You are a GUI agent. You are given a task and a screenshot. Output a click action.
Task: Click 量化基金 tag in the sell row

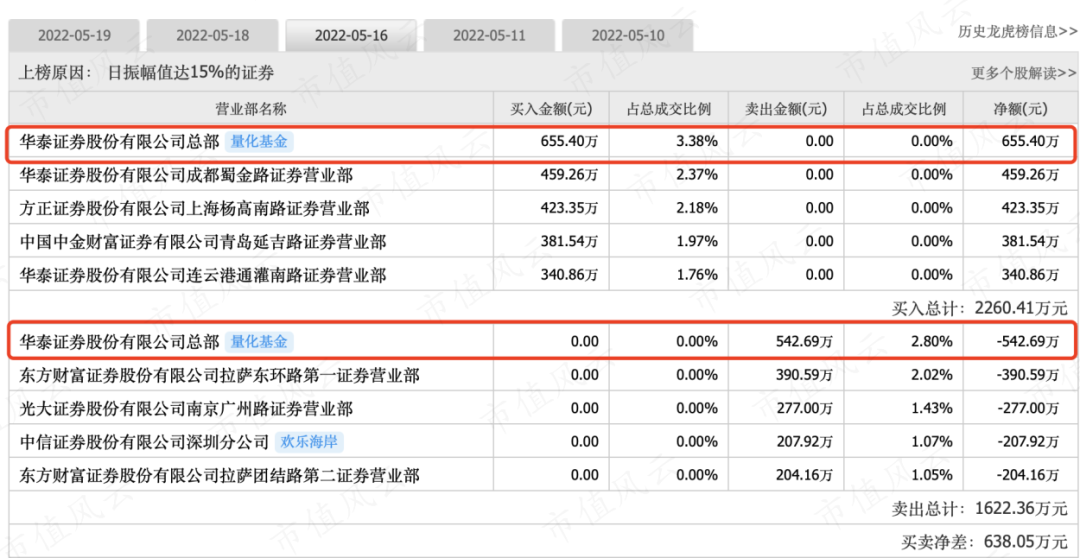(259, 341)
